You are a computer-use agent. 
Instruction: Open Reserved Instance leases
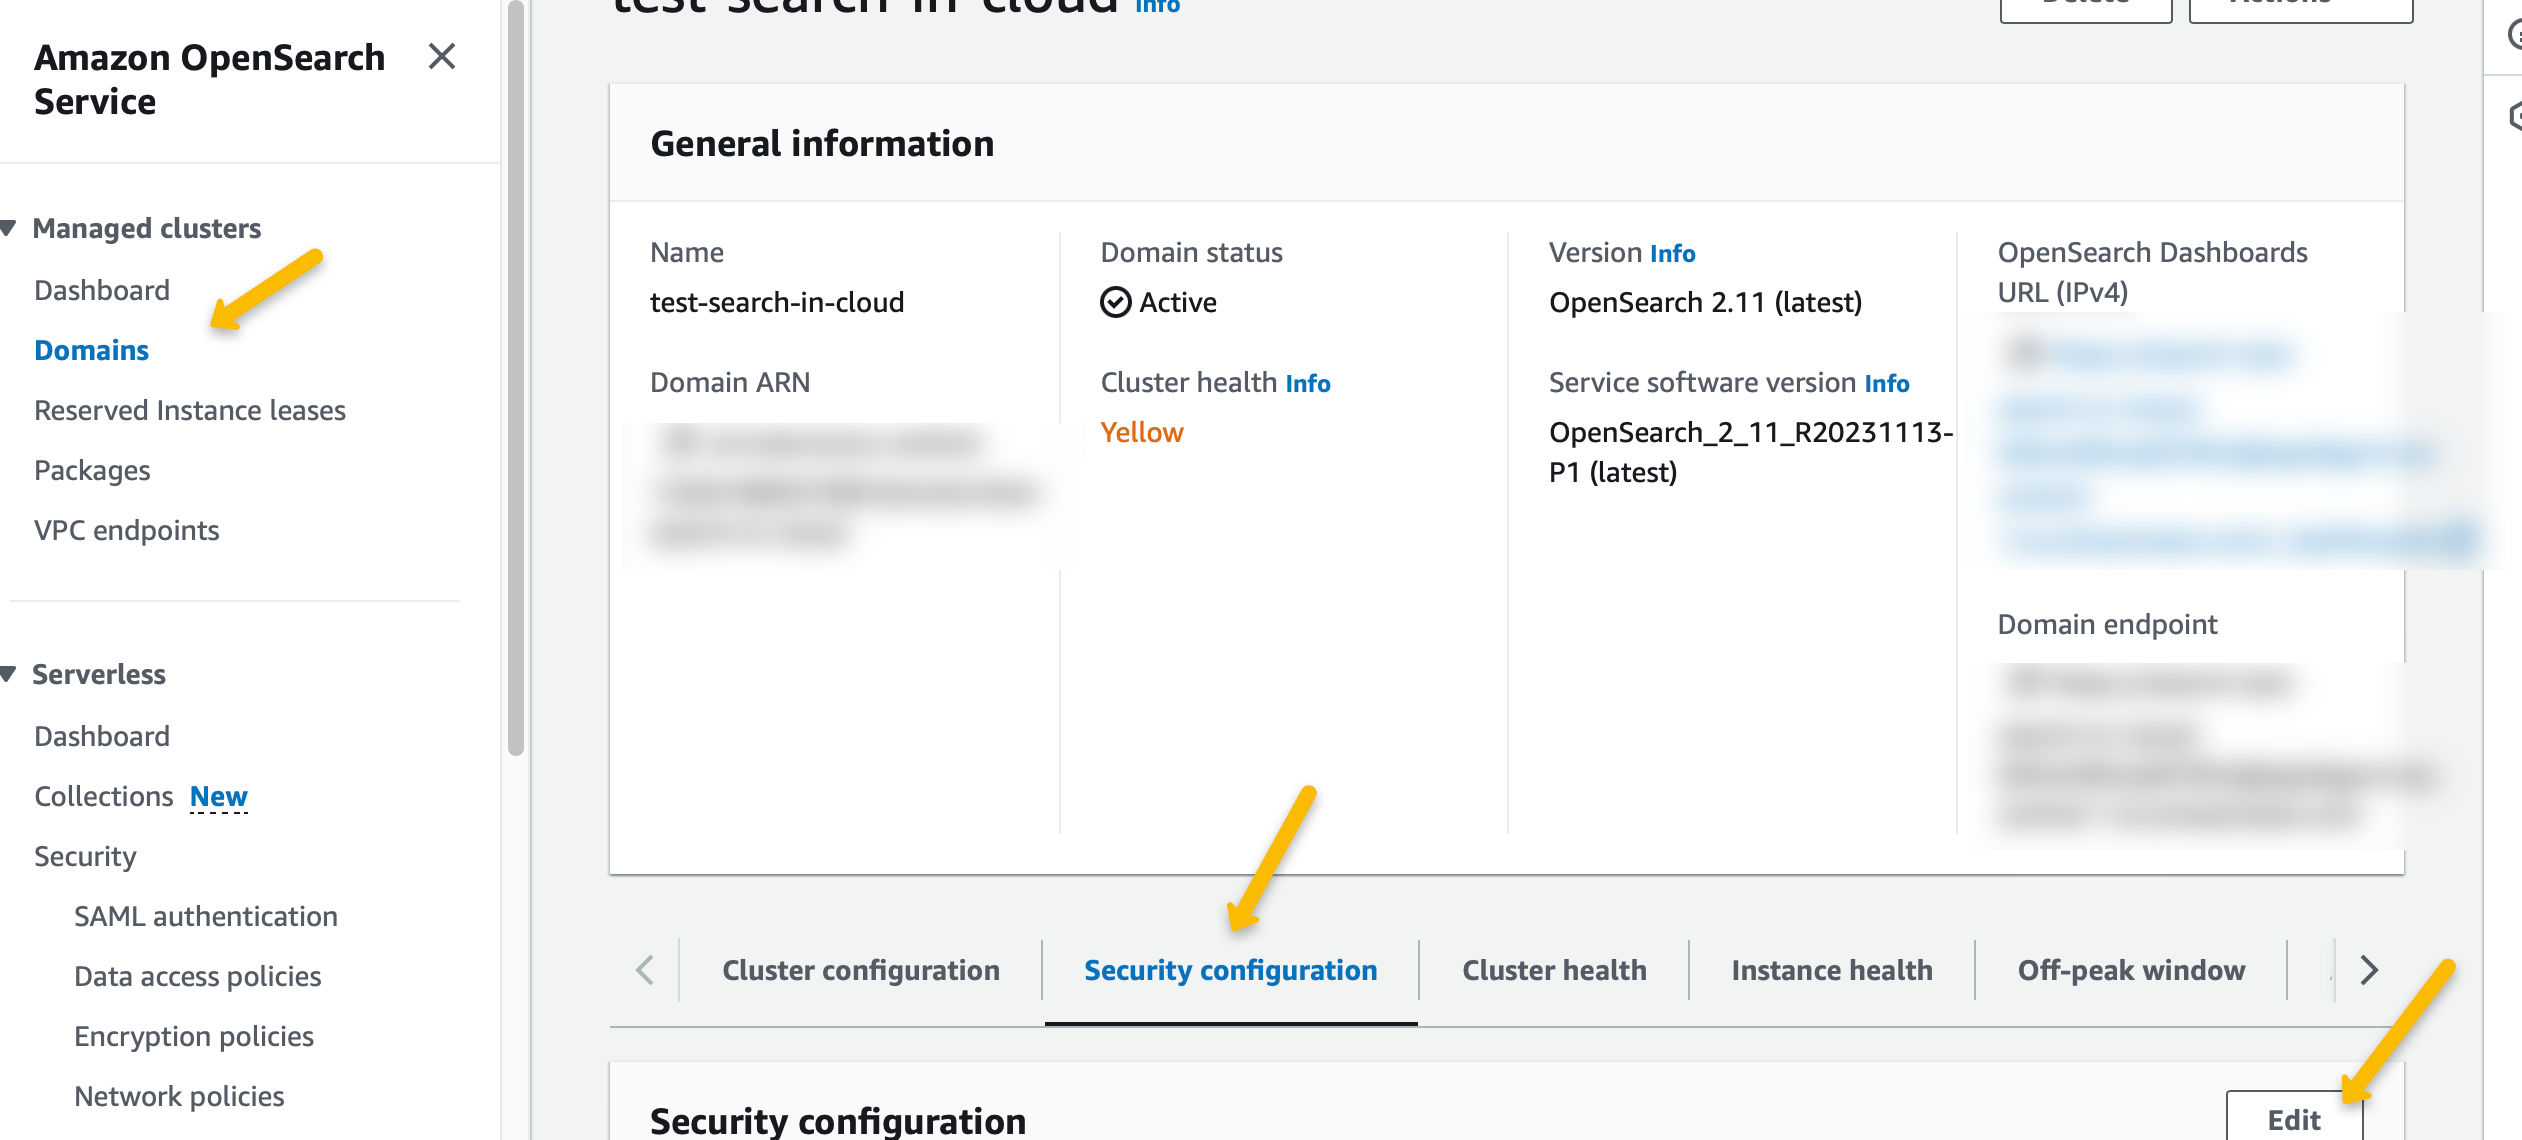point(190,410)
